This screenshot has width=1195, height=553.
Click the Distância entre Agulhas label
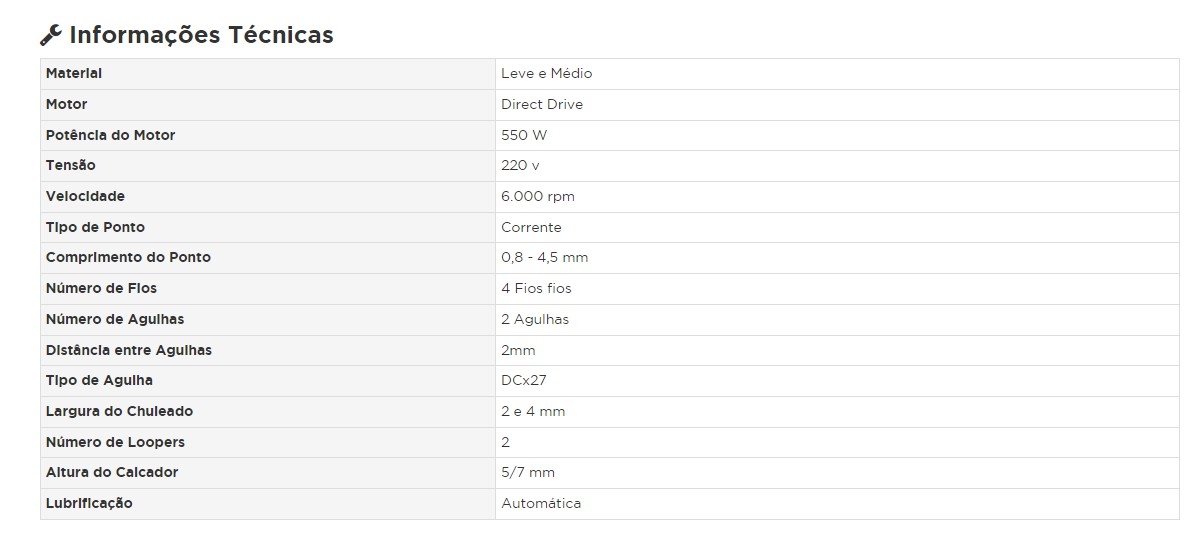pyautogui.click(x=129, y=350)
